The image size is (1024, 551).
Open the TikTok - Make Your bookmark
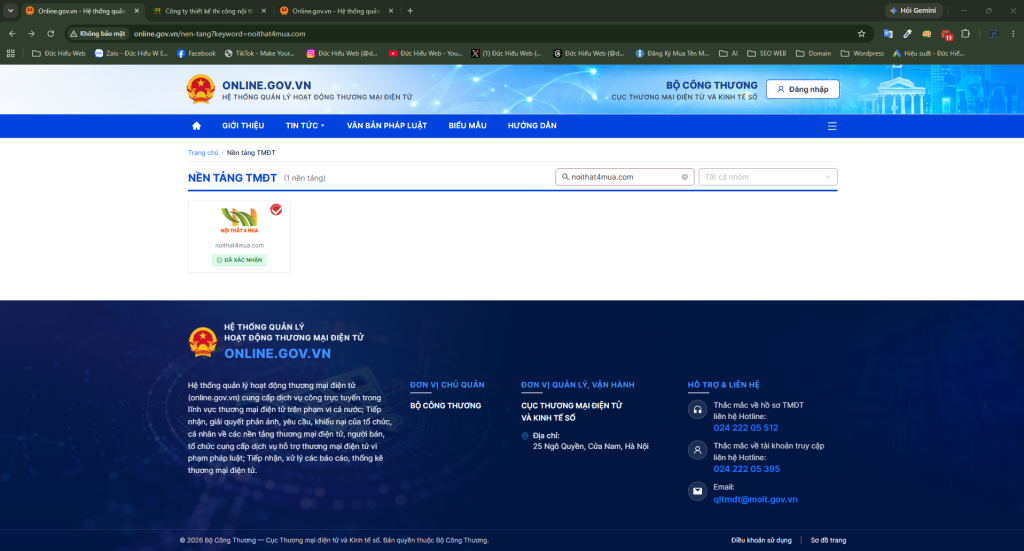(260, 54)
